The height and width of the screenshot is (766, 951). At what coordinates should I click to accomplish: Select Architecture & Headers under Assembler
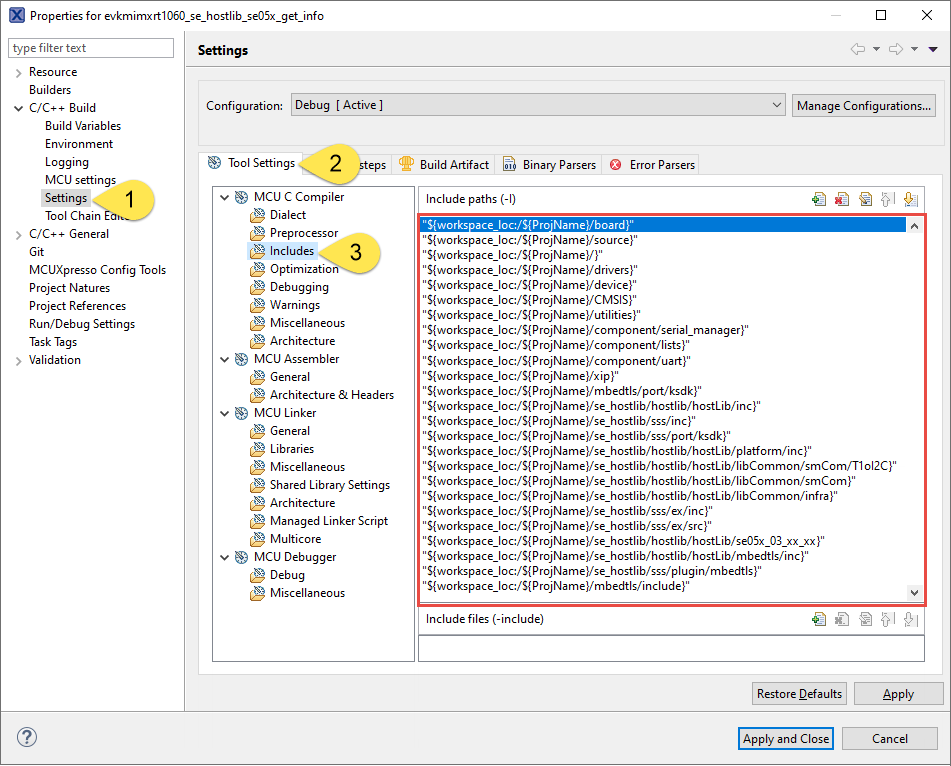pos(331,395)
